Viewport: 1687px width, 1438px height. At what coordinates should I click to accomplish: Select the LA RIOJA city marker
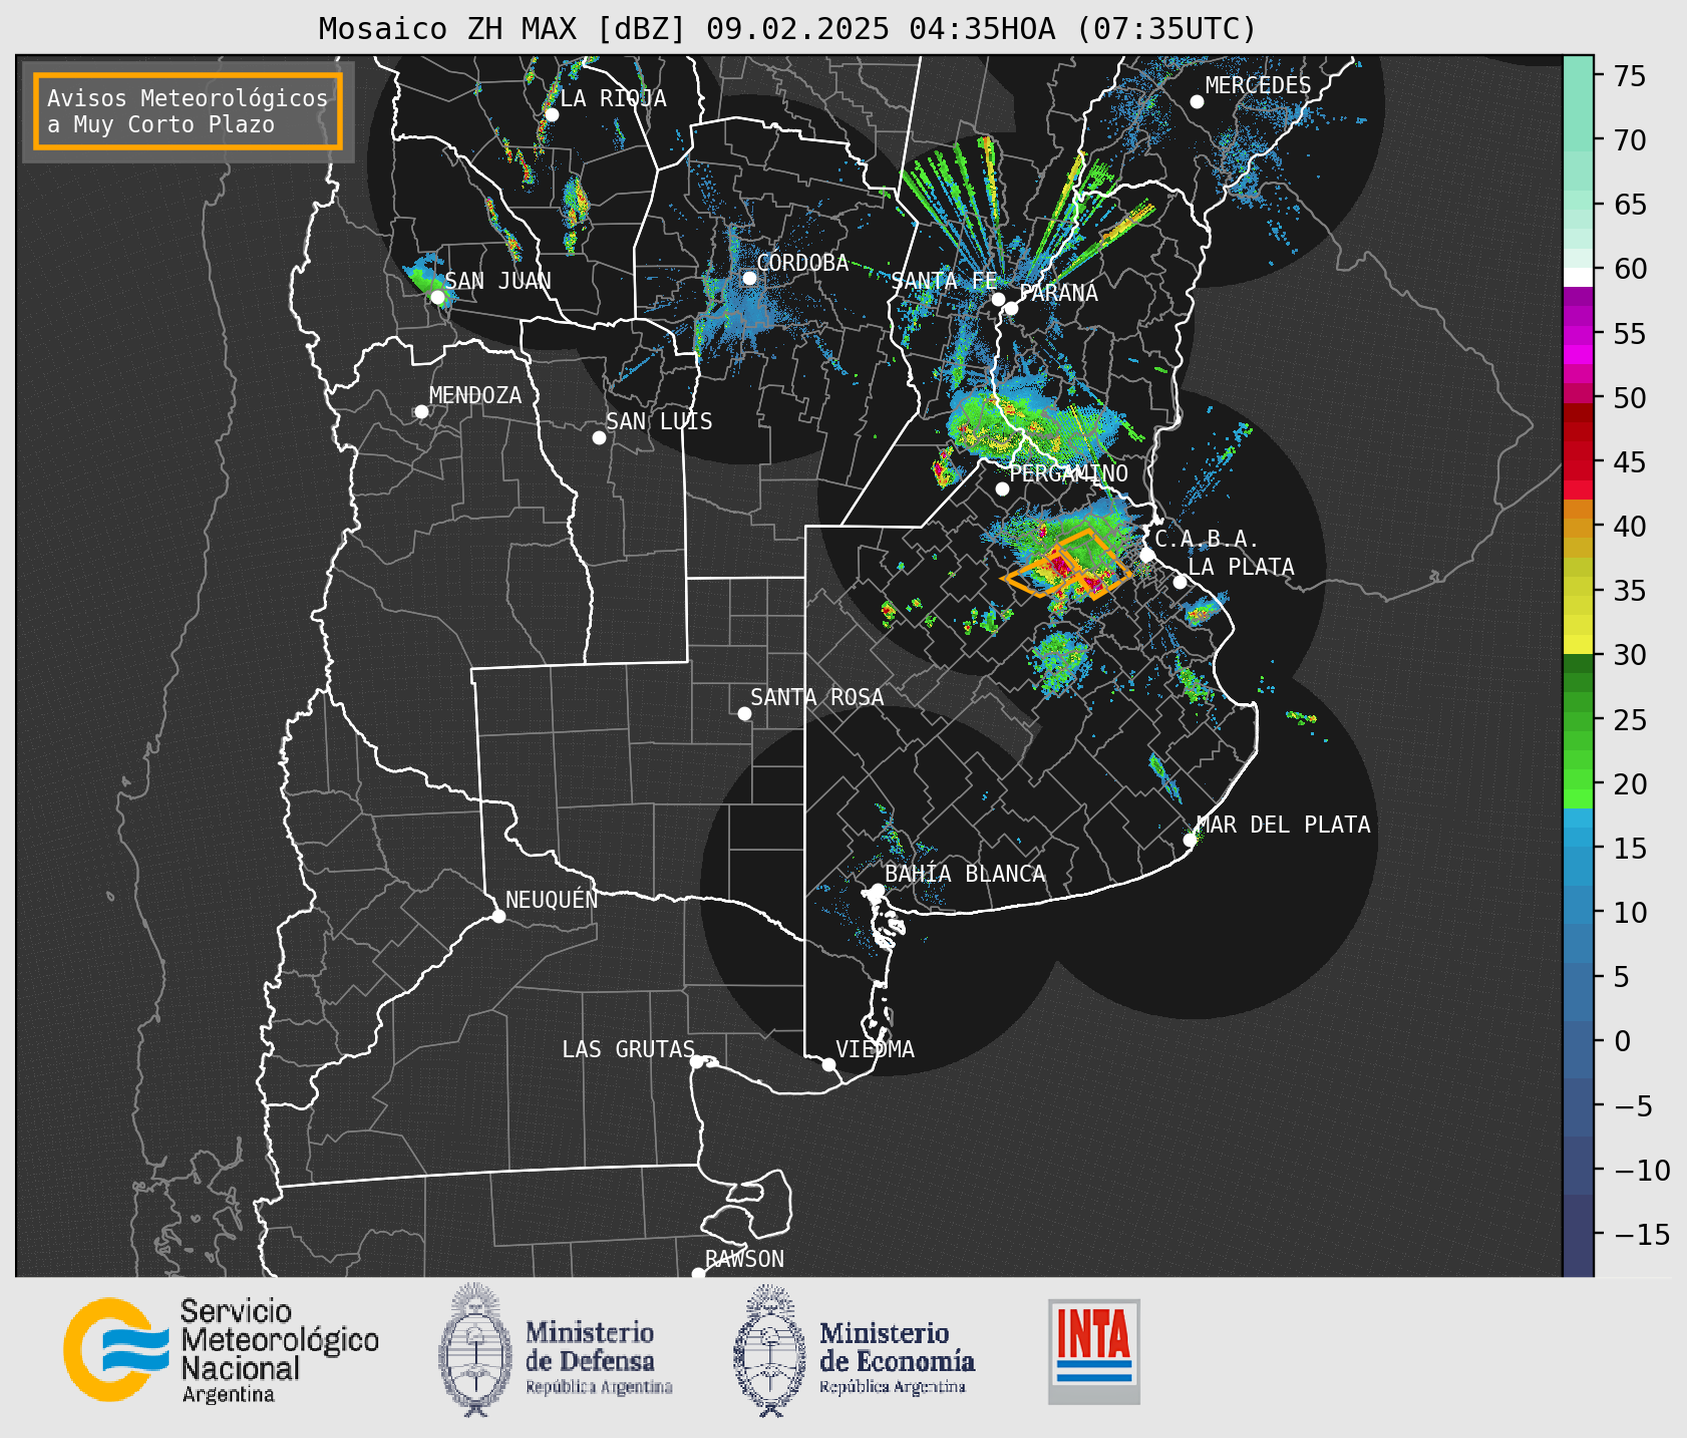pos(552,114)
